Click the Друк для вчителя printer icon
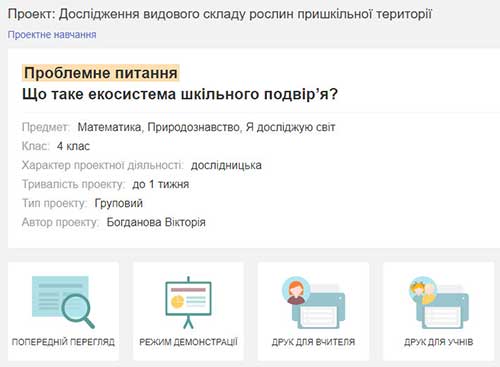Screen dimensions: 500x367 (313, 302)
